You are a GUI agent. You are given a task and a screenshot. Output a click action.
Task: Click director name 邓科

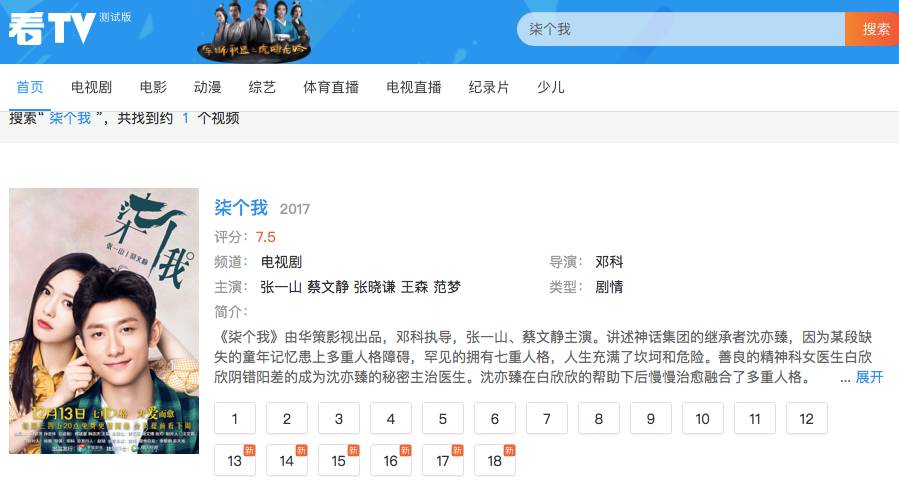(609, 262)
